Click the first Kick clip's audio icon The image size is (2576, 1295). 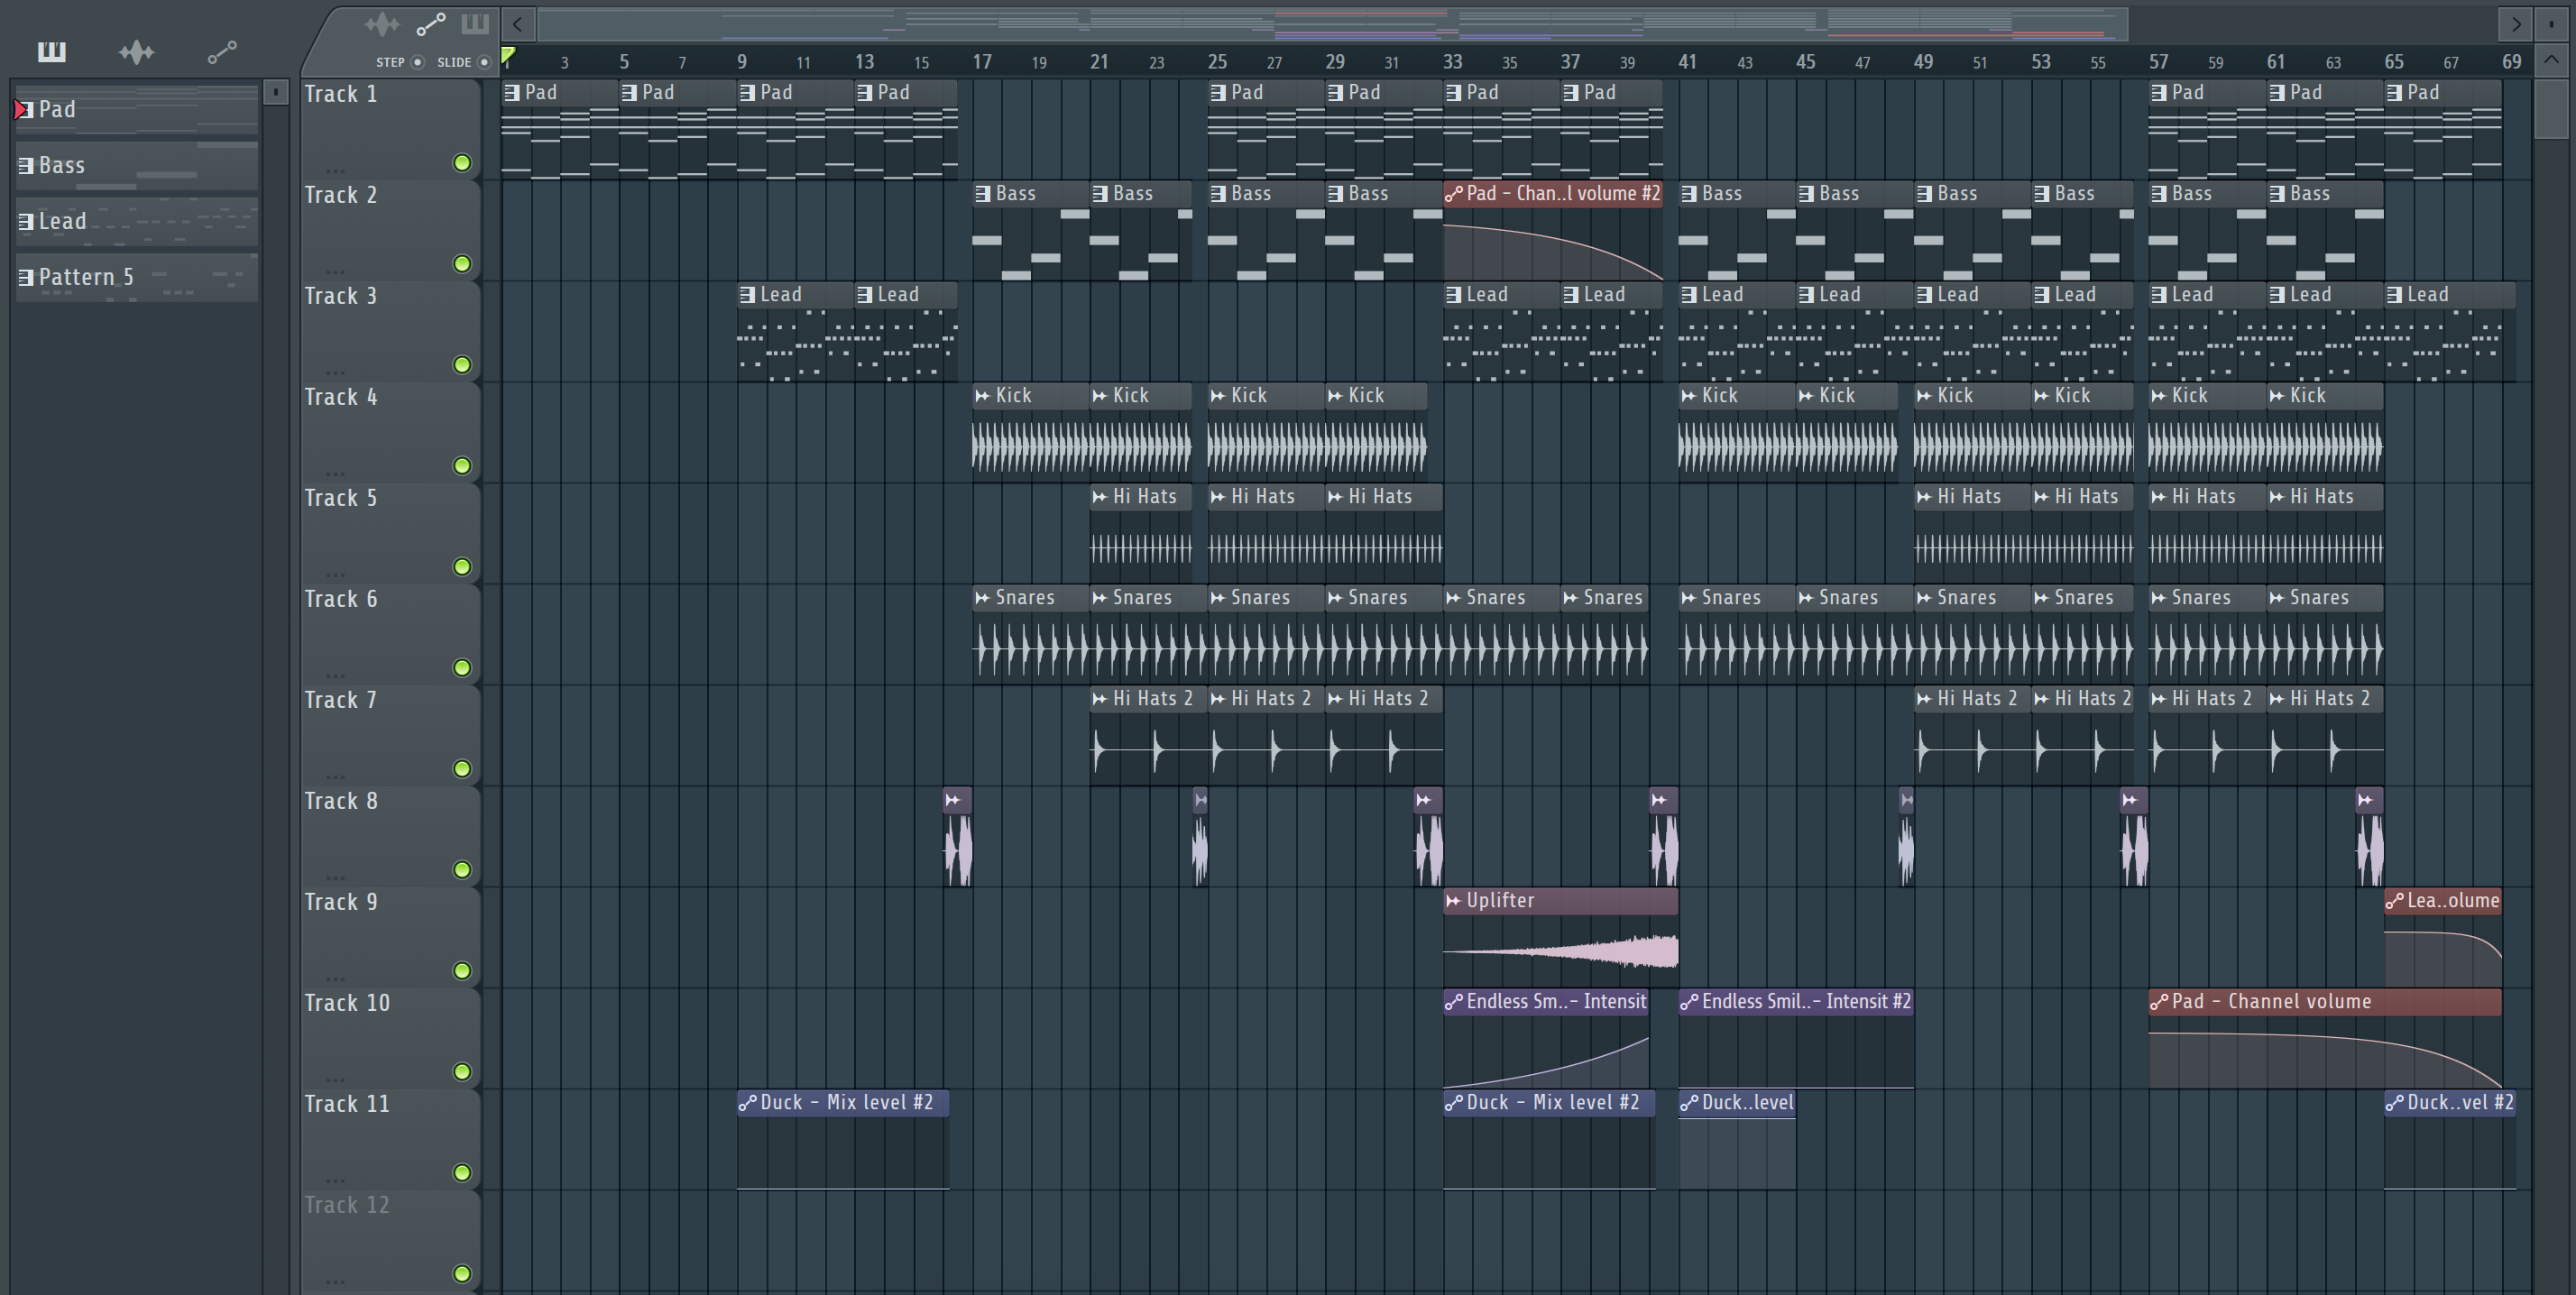pyautogui.click(x=982, y=396)
